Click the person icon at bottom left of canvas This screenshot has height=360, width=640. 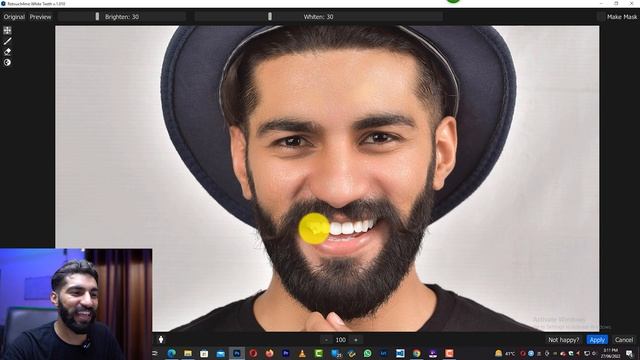(x=161, y=339)
